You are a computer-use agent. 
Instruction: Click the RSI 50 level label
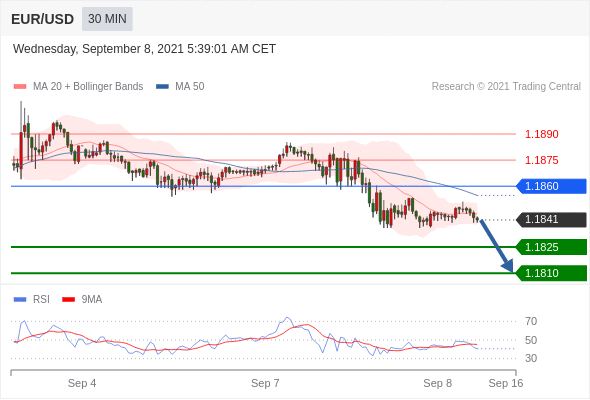531,340
